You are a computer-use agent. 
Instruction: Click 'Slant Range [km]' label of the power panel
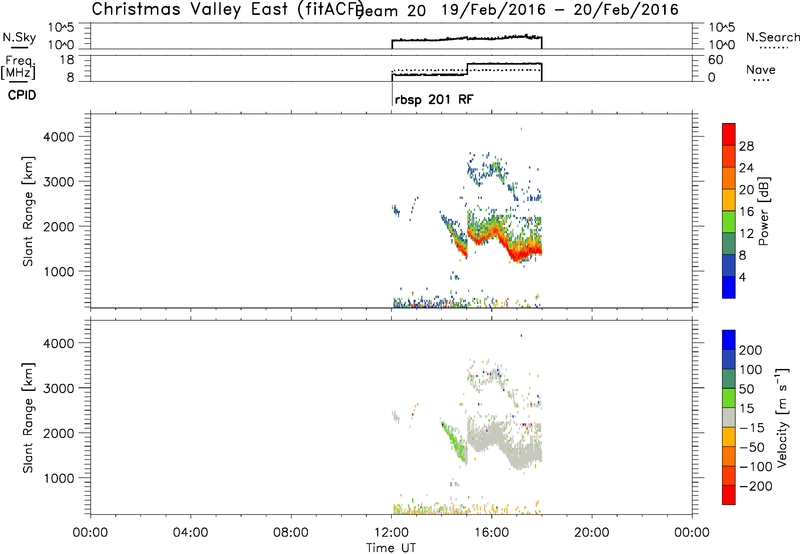(28, 211)
